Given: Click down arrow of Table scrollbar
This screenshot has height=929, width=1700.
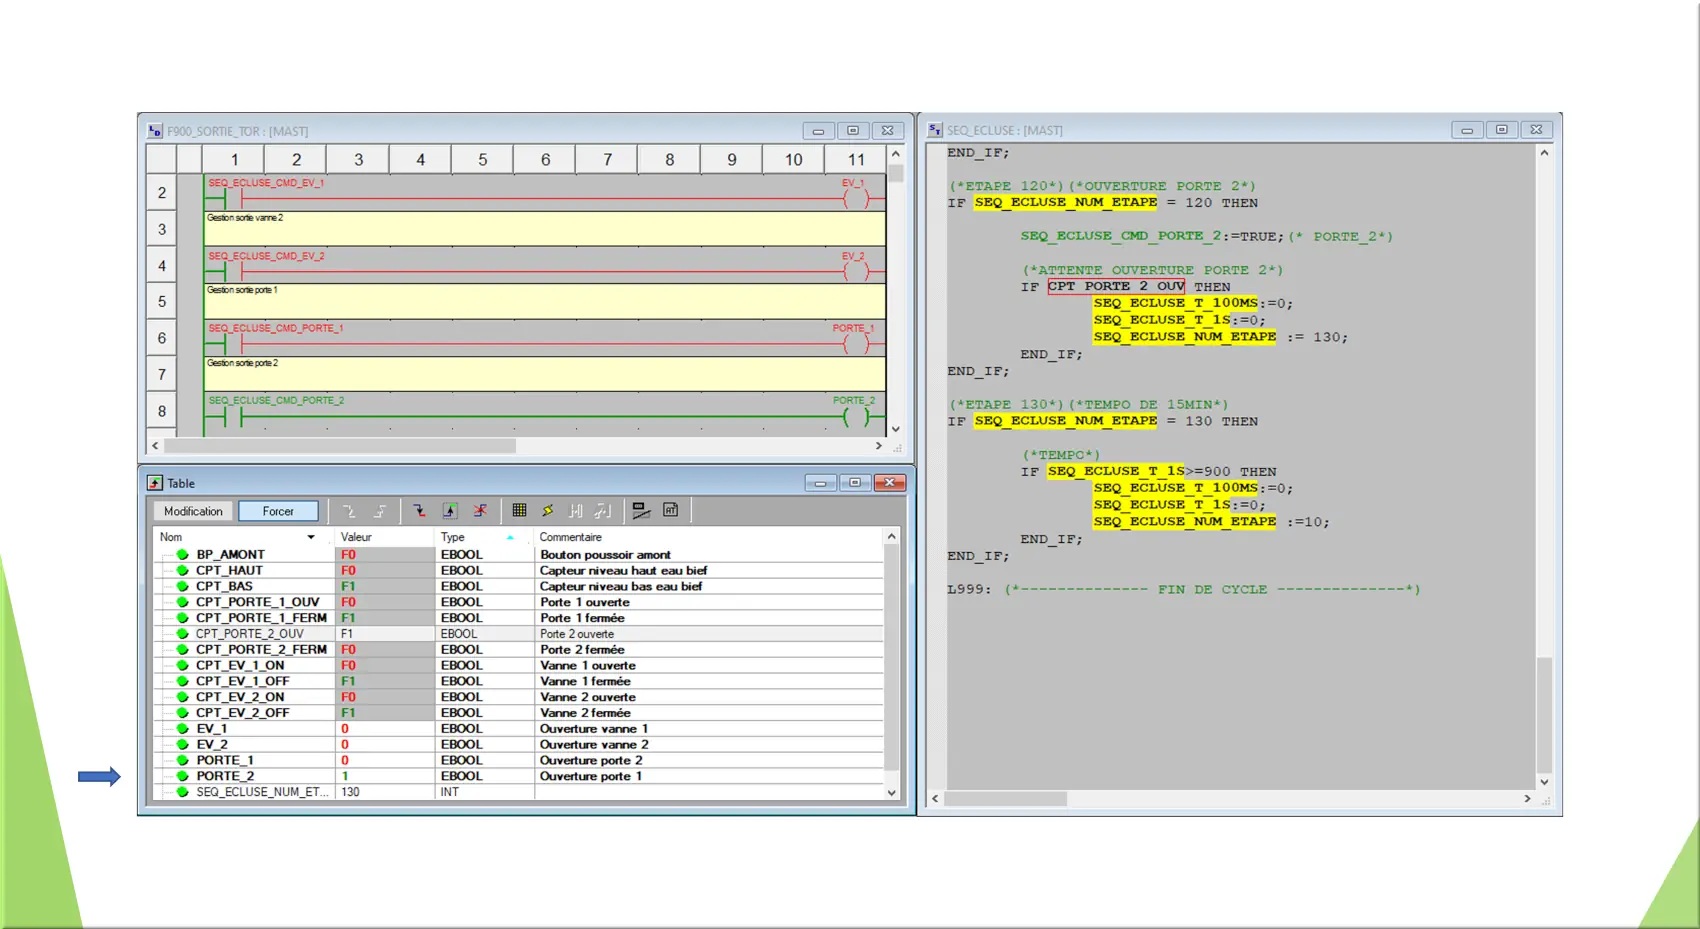Looking at the screenshot, I should pyautogui.click(x=892, y=793).
